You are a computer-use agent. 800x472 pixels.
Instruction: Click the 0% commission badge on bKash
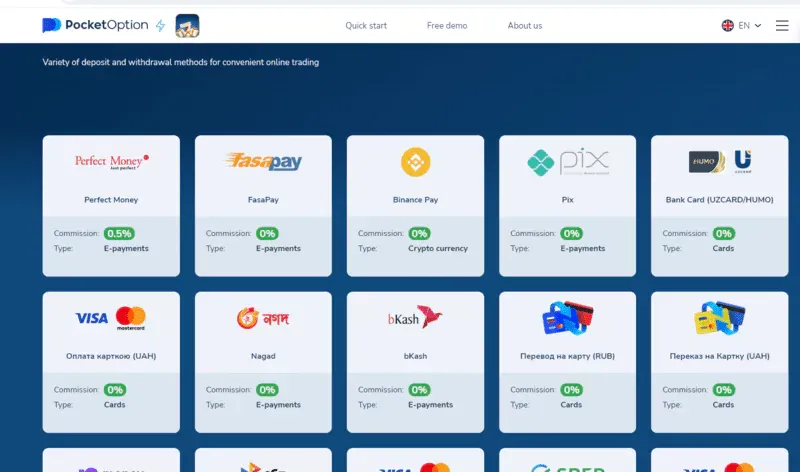[x=419, y=390]
